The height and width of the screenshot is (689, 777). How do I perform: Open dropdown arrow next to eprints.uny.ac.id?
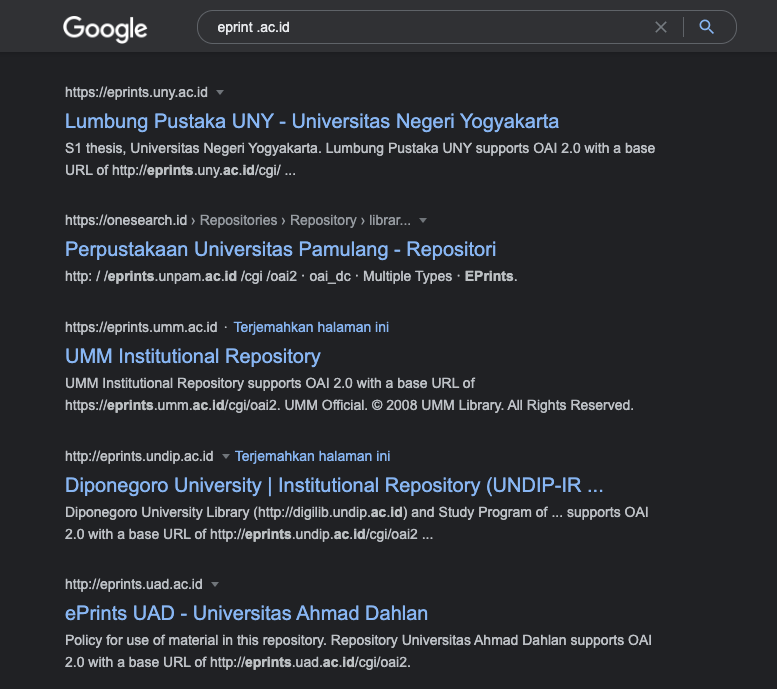[220, 92]
